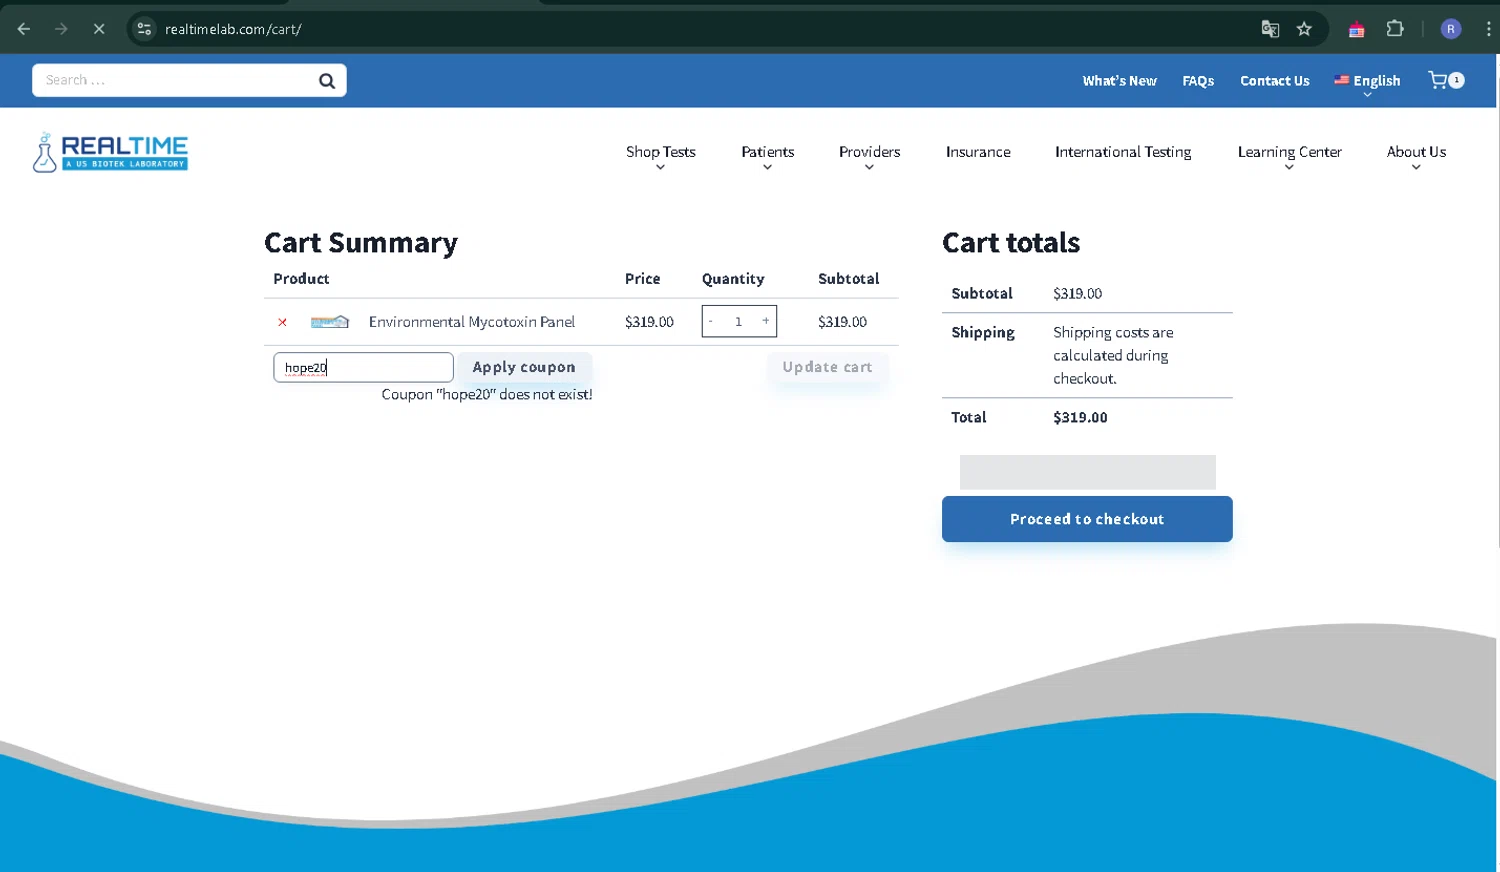1500x872 pixels.
Task: Click the Cart totals heading
Action: pyautogui.click(x=1011, y=243)
